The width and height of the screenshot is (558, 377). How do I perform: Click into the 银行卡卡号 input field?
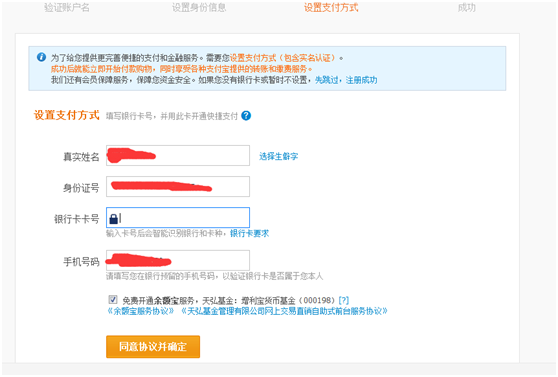(178, 218)
